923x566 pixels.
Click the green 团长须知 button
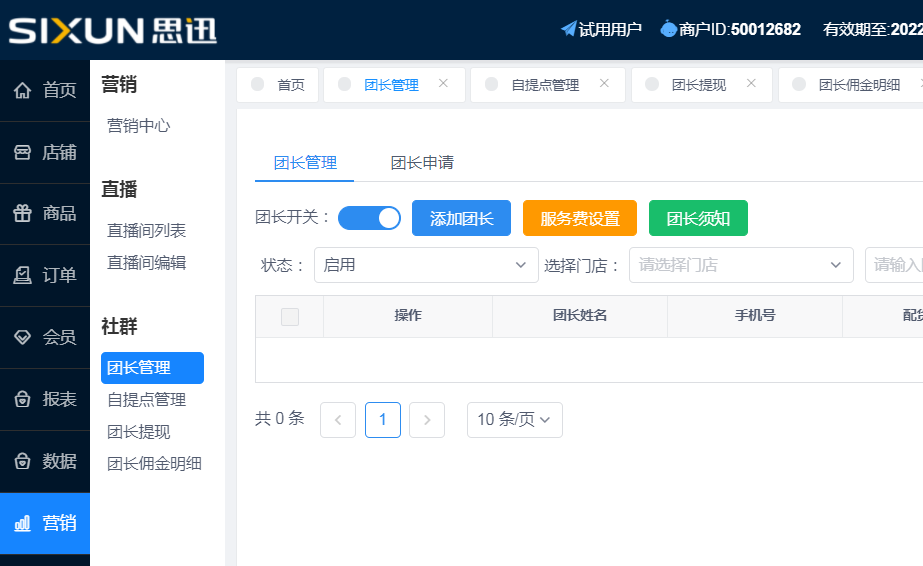(x=698, y=218)
